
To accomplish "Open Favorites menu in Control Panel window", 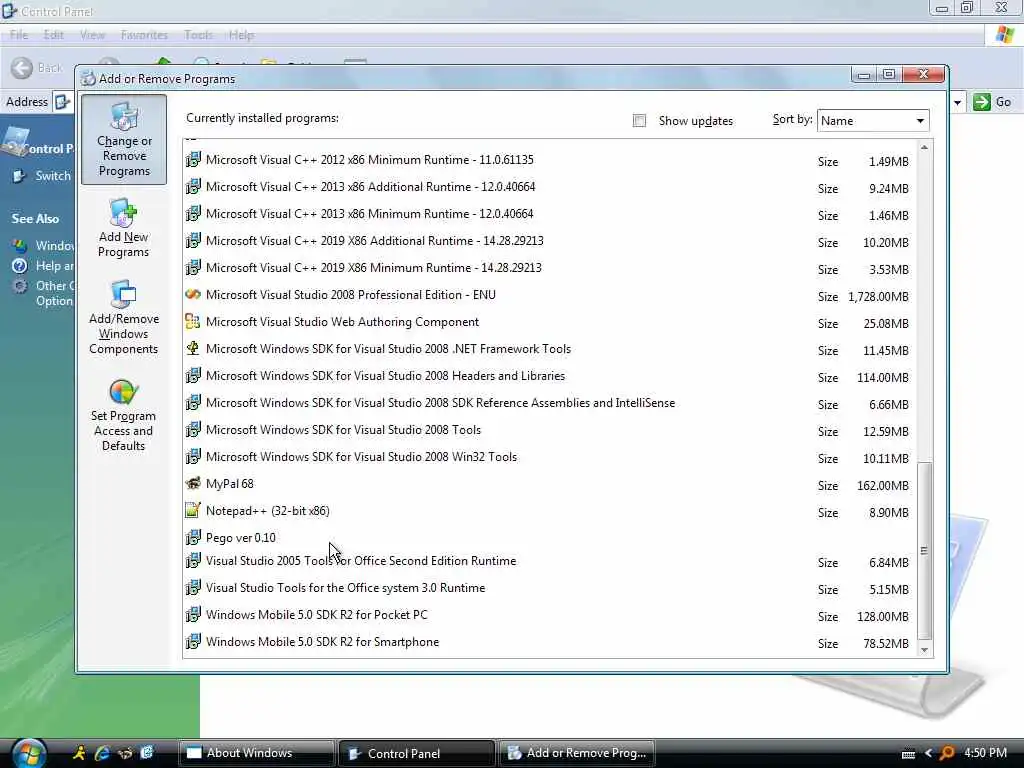I will click(x=144, y=35).
